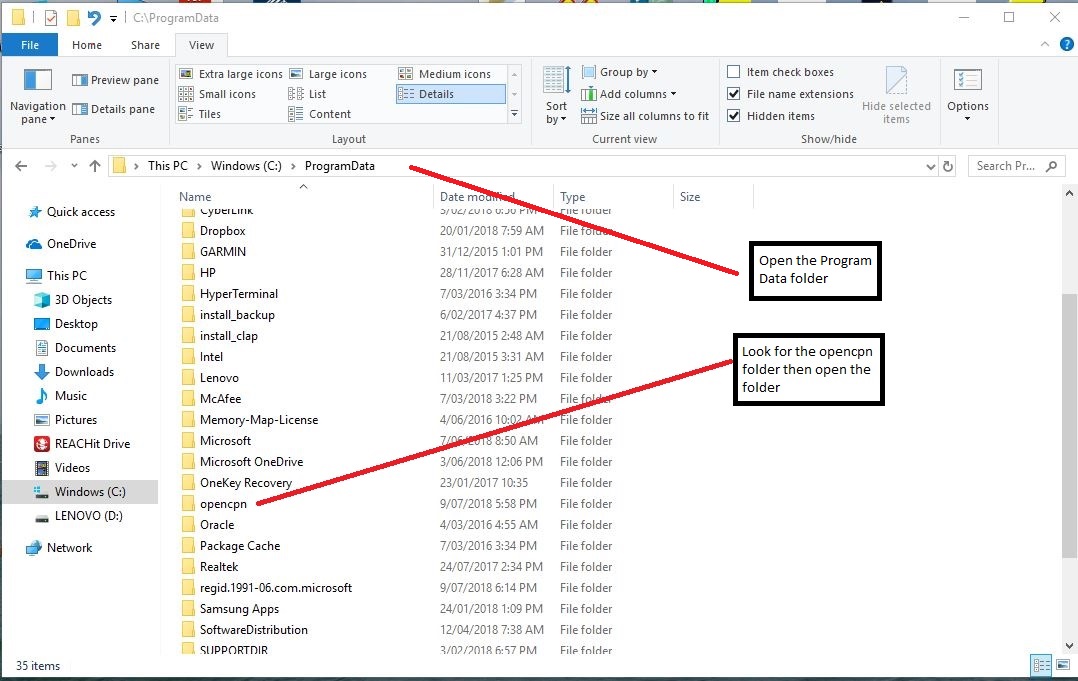Open the address bar history dropdown

(x=931, y=165)
